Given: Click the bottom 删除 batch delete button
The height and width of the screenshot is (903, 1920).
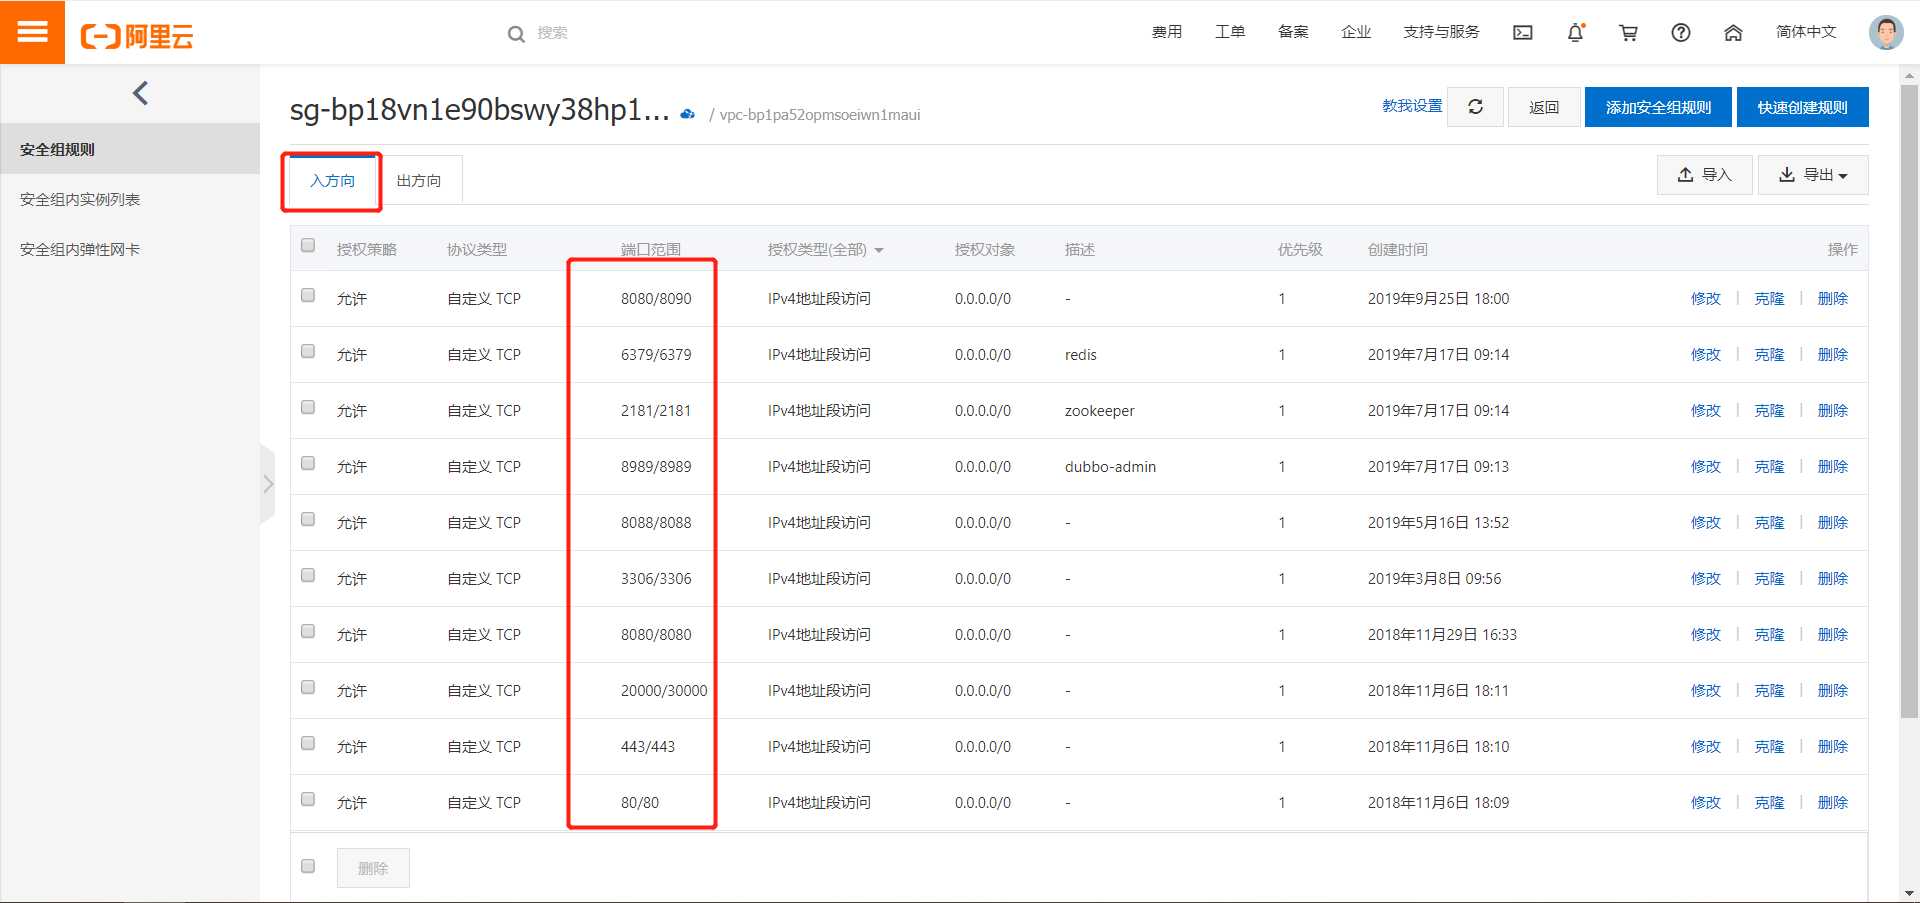Looking at the screenshot, I should coord(373,868).
